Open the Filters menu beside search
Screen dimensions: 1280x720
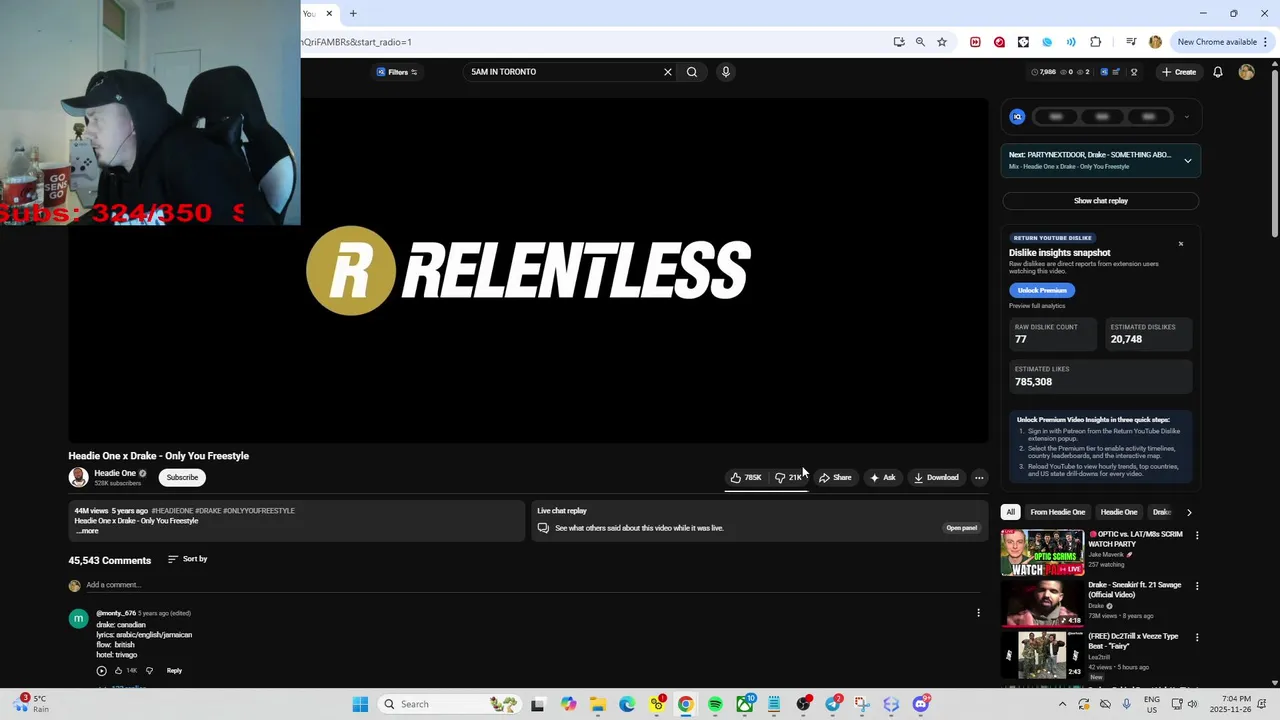pyautogui.click(x=397, y=72)
